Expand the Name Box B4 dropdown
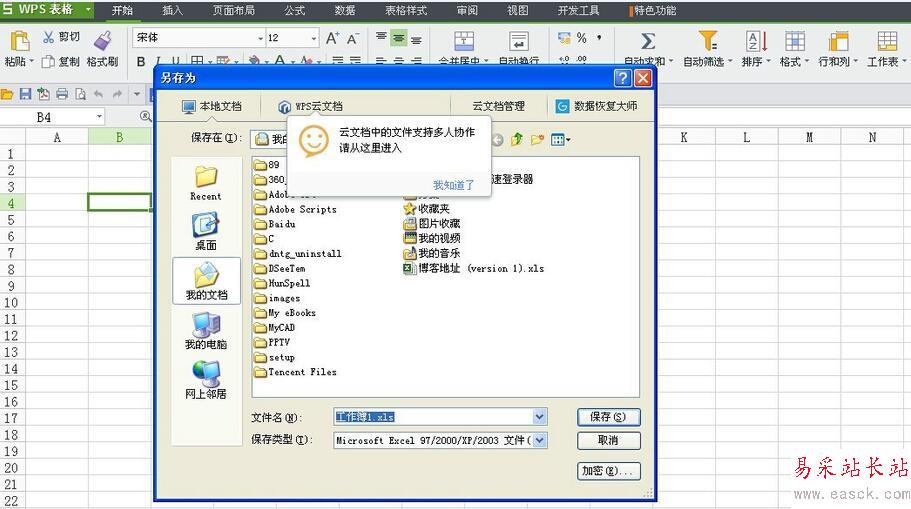 (x=99, y=117)
